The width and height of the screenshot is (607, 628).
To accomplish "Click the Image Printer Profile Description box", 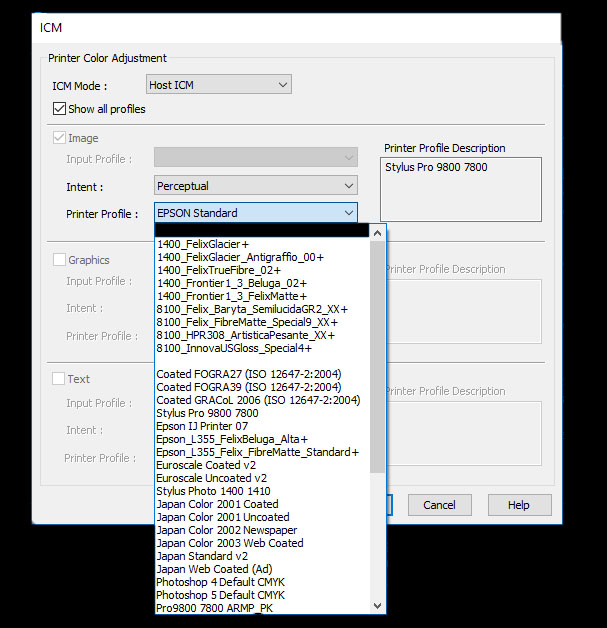I will tap(461, 189).
